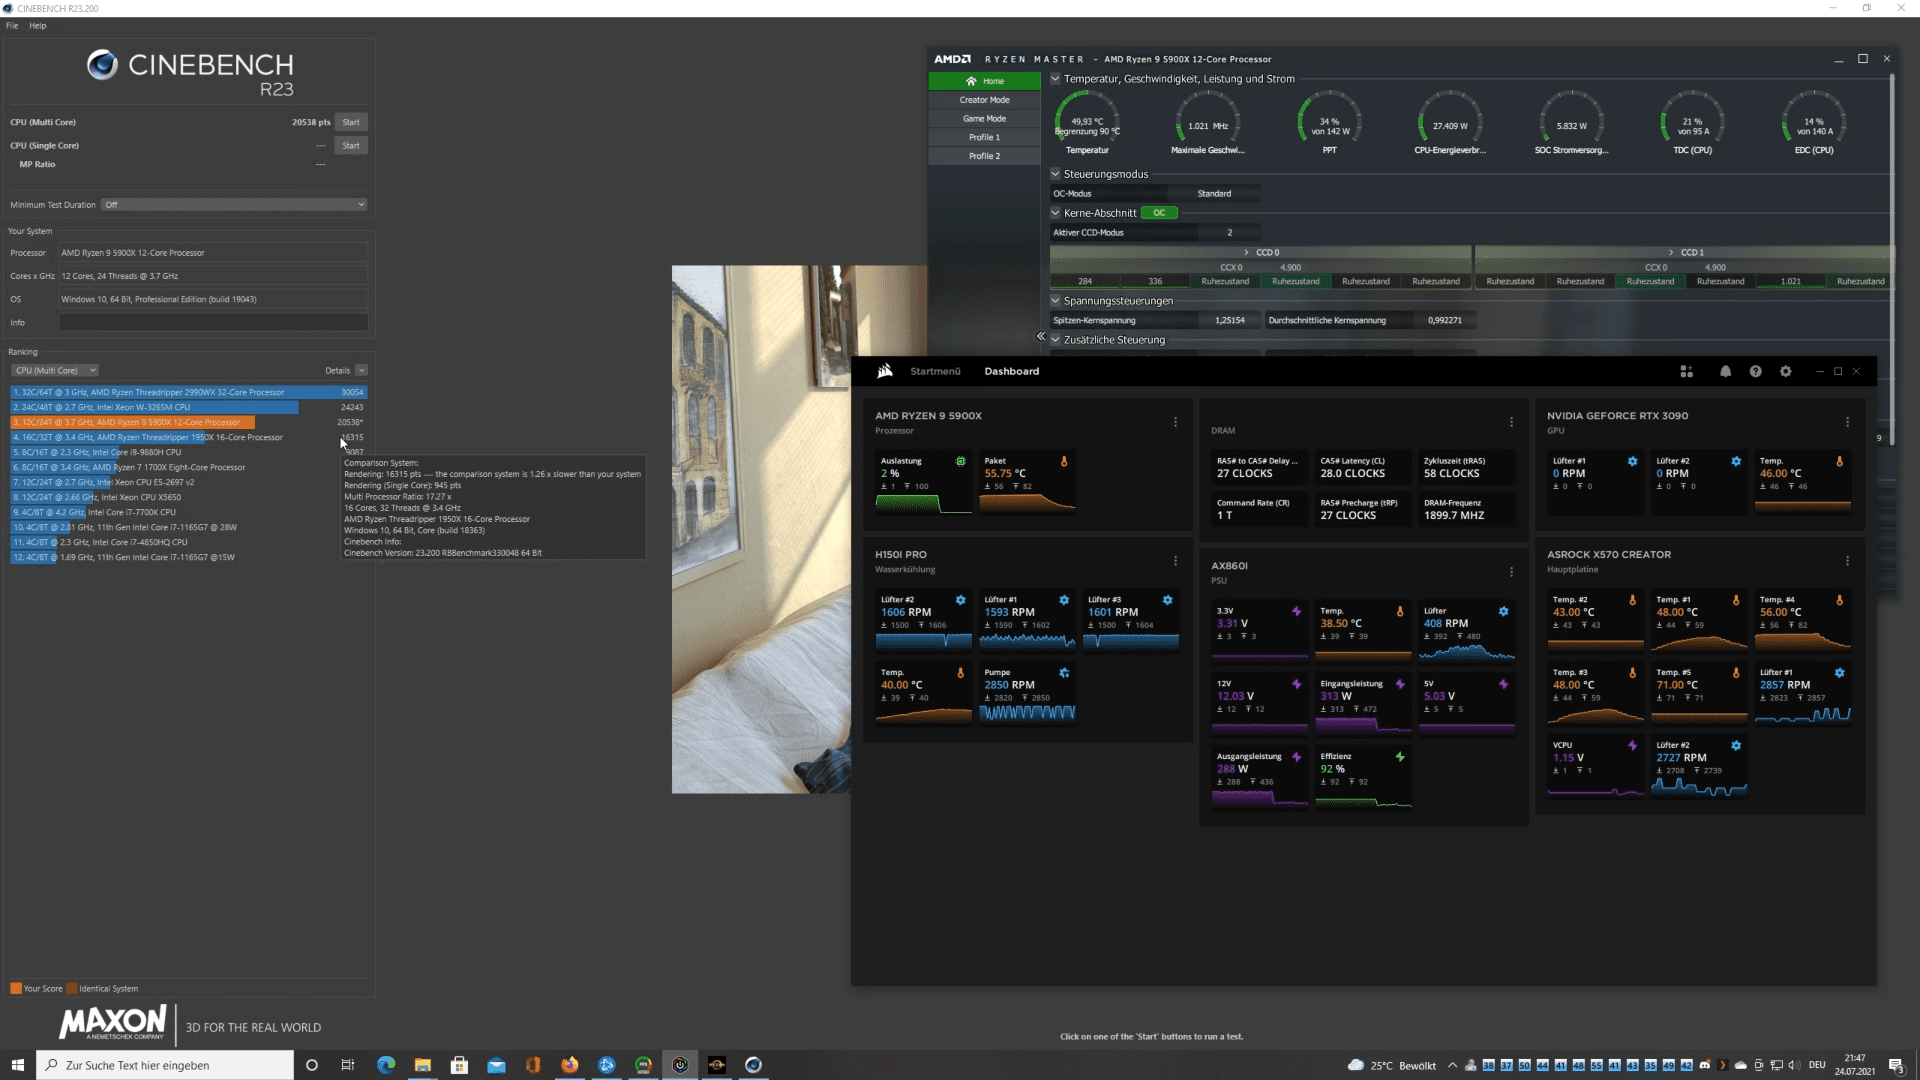The height and width of the screenshot is (1080, 1920).
Task: Open Windows Task View button
Action: tap(347, 1065)
